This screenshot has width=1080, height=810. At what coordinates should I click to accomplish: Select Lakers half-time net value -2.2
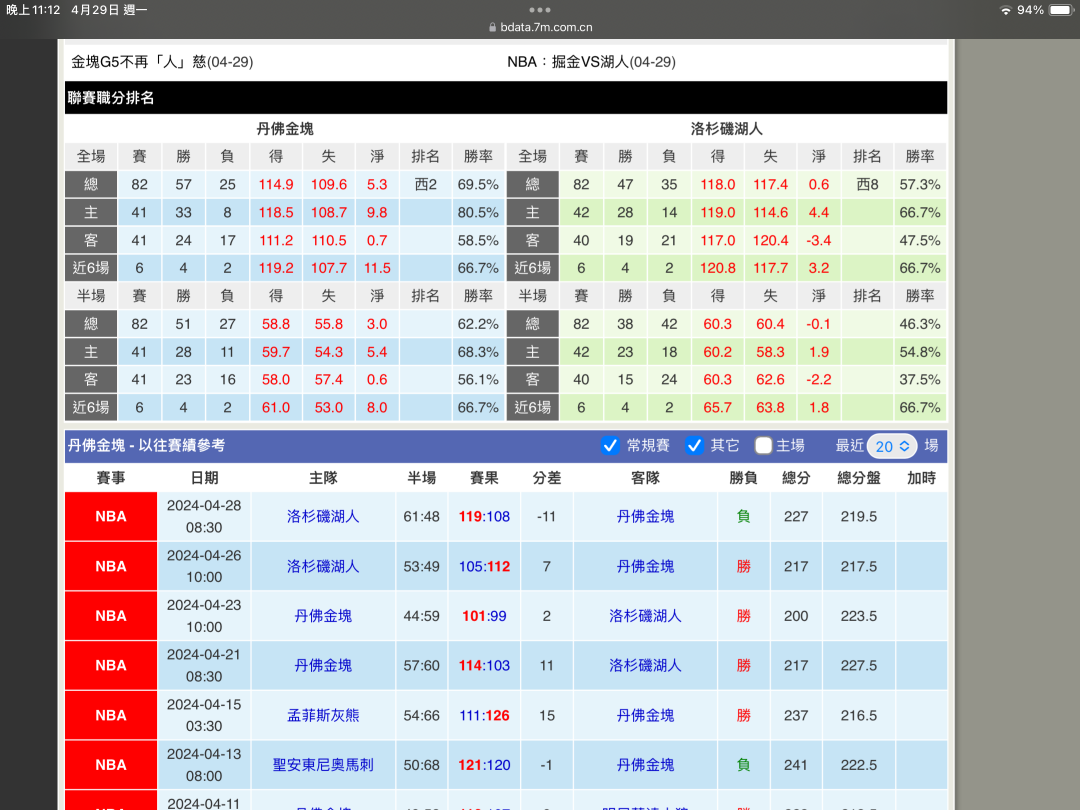819,380
